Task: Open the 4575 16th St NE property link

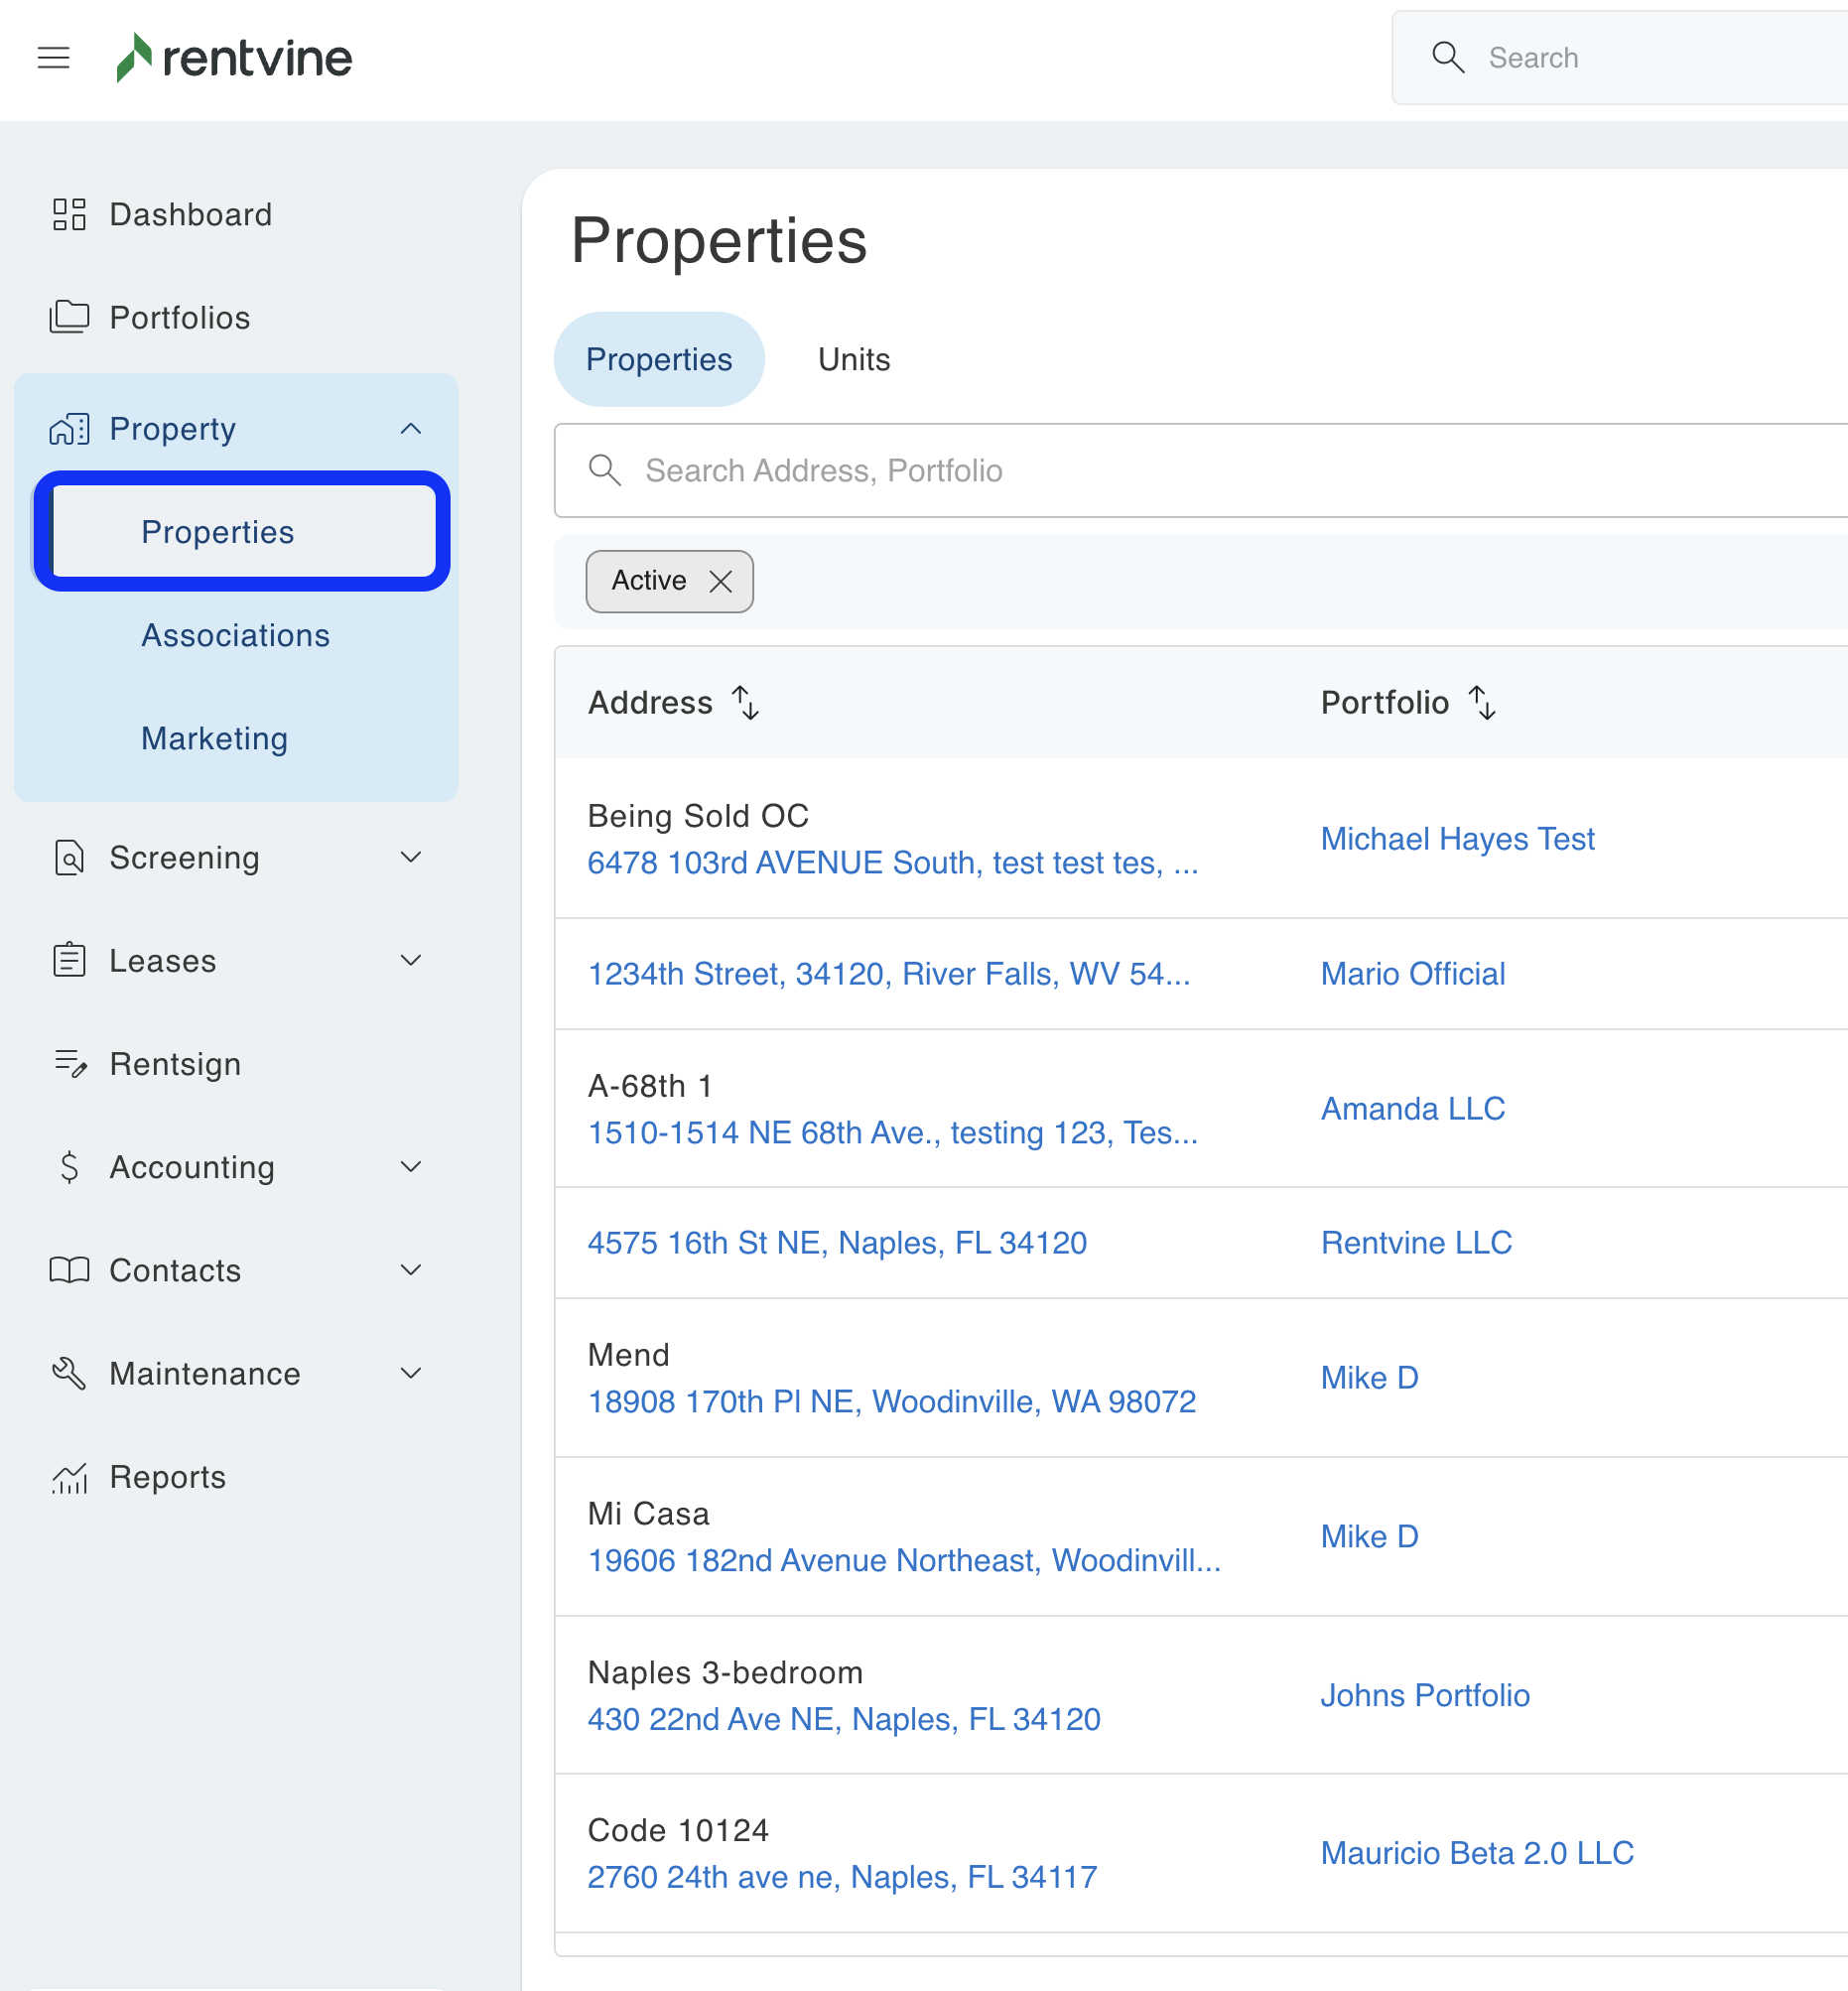Action: [837, 1242]
